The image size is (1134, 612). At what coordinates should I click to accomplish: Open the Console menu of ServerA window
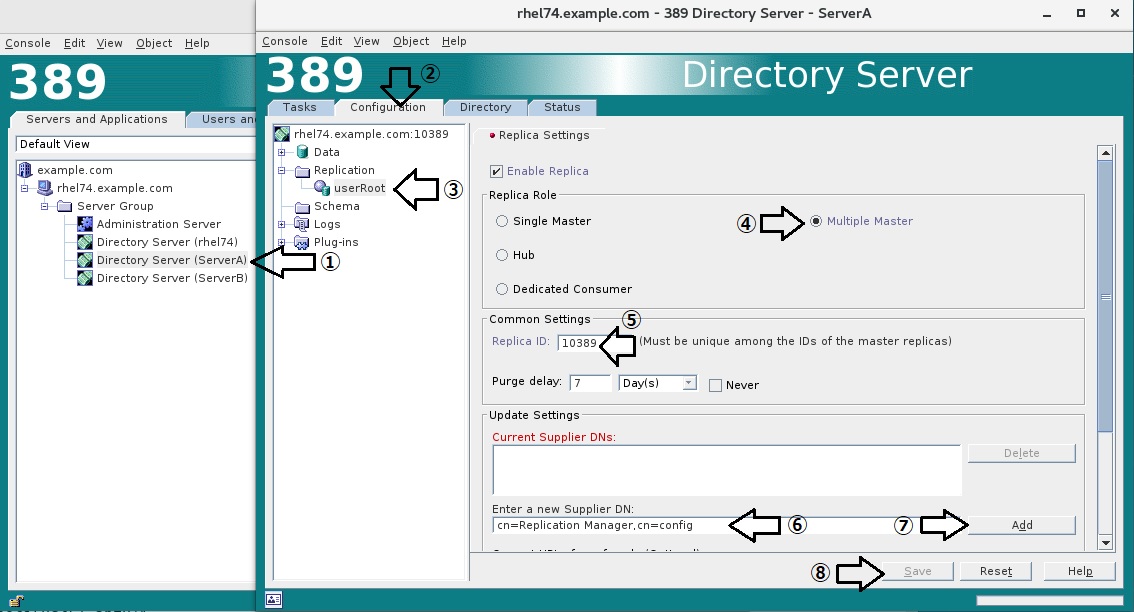coord(285,41)
